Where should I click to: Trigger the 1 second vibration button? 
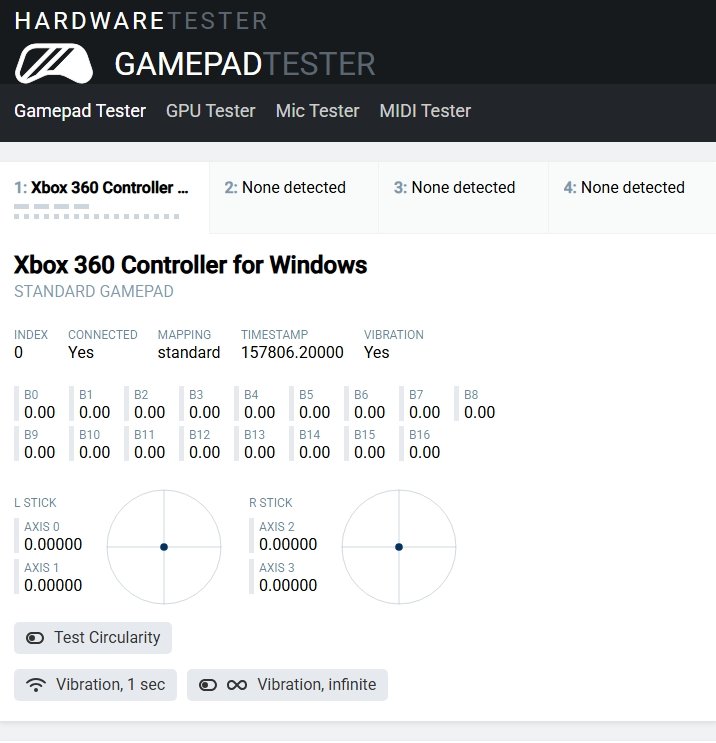pos(96,685)
